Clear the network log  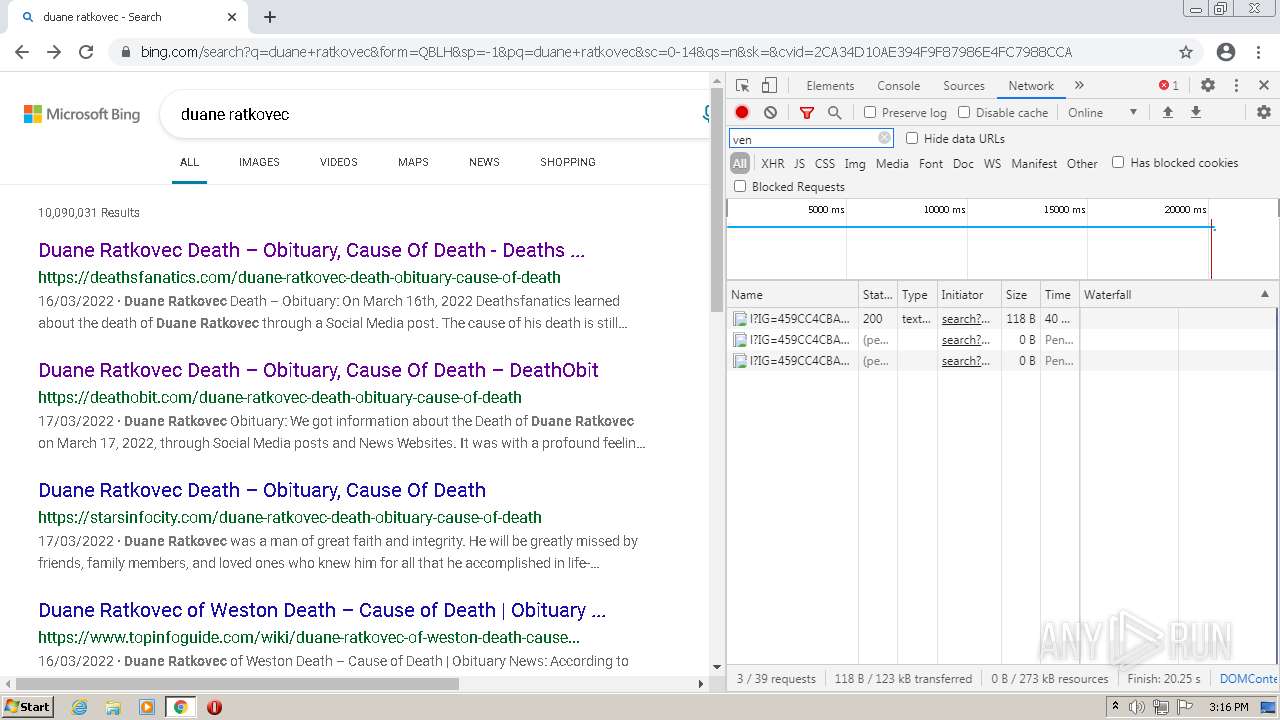[770, 113]
